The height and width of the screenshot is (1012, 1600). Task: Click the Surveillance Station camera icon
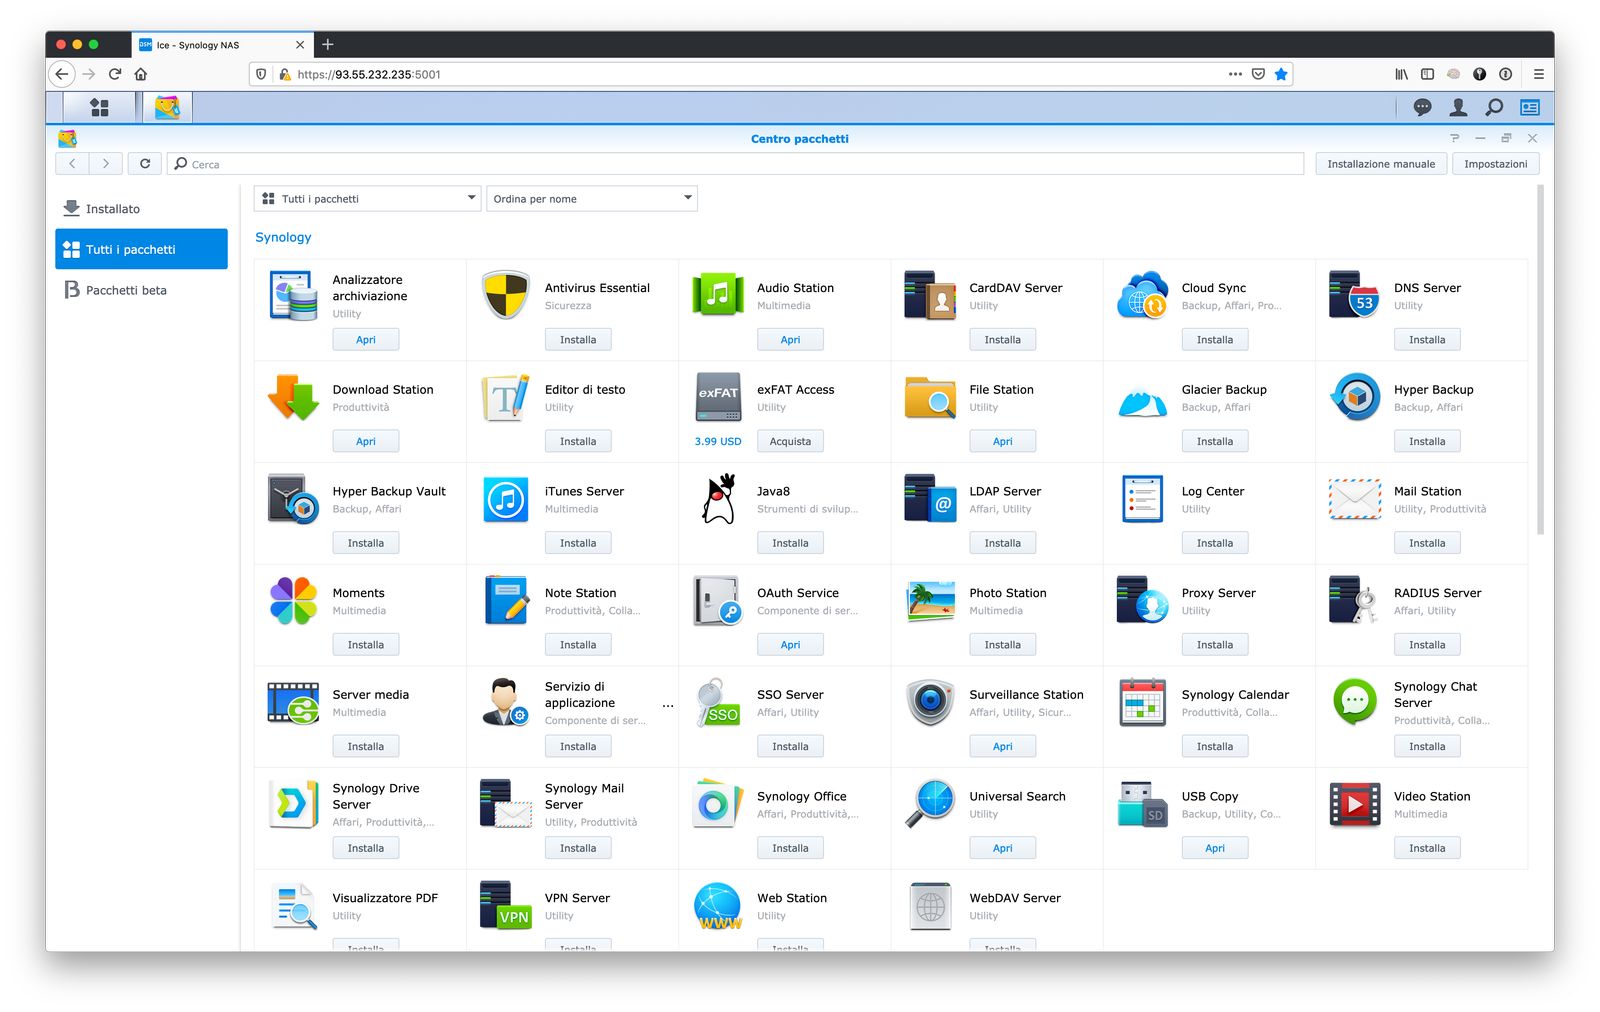point(930,702)
